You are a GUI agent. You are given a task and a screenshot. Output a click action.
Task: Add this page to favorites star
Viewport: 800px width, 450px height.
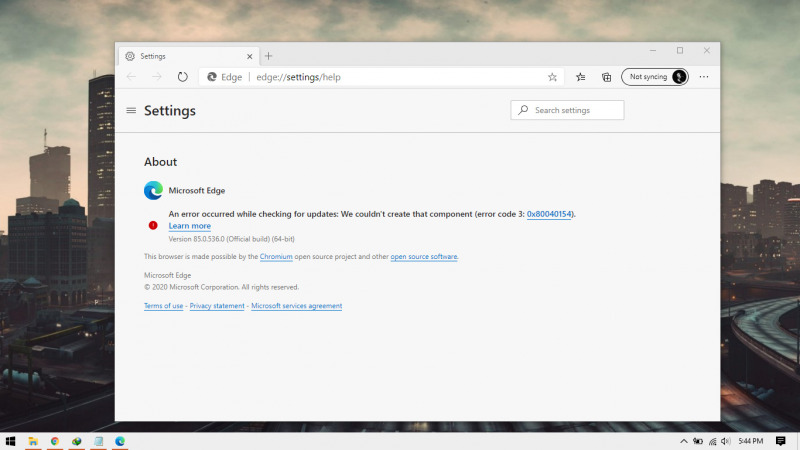pyautogui.click(x=552, y=77)
